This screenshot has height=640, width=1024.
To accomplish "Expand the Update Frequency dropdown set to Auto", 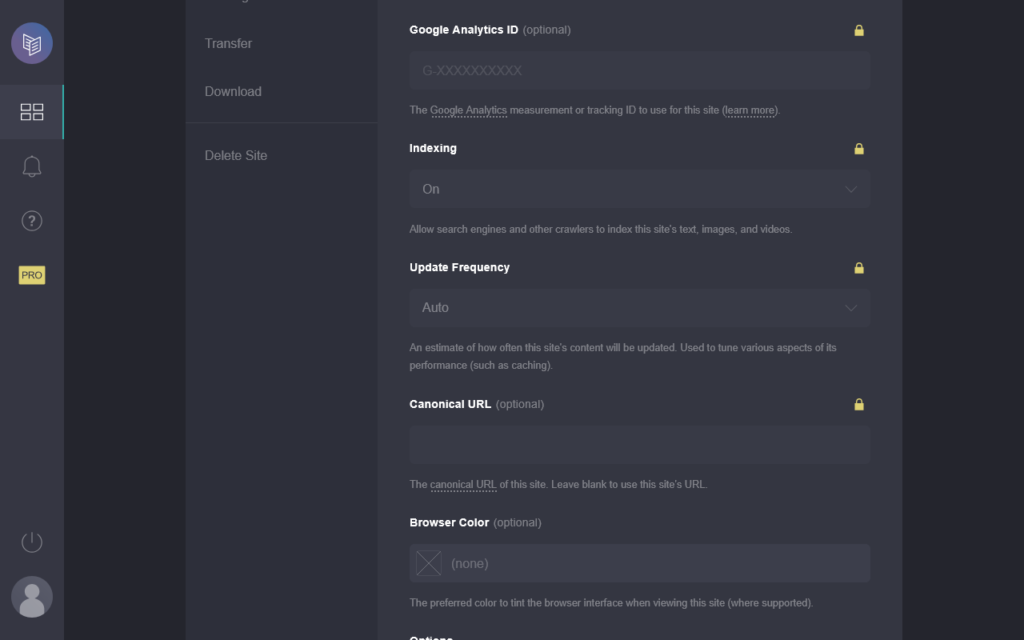I will 639,308.
